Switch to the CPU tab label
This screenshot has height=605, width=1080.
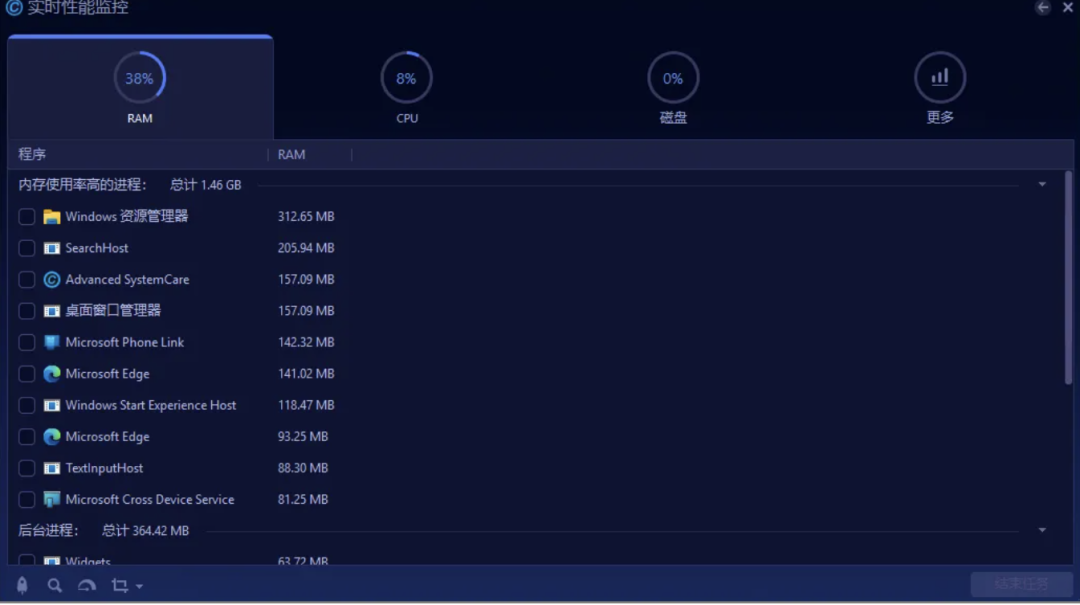point(407,119)
